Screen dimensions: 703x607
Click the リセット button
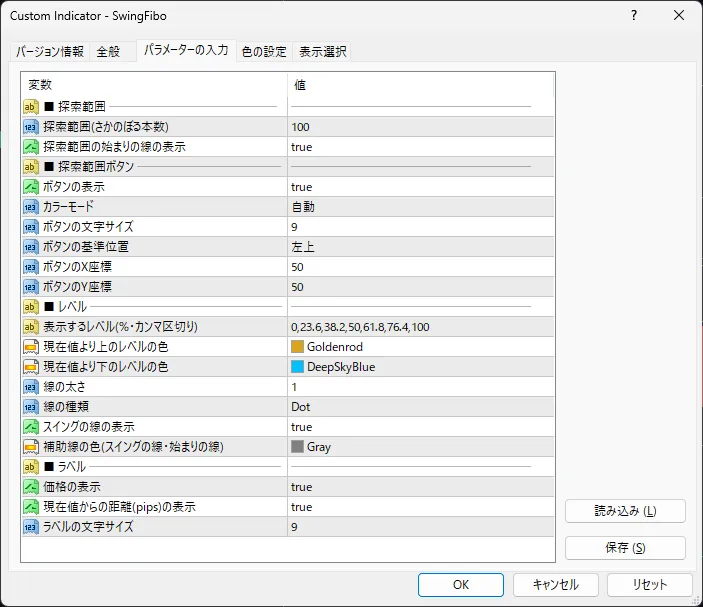coord(650,585)
